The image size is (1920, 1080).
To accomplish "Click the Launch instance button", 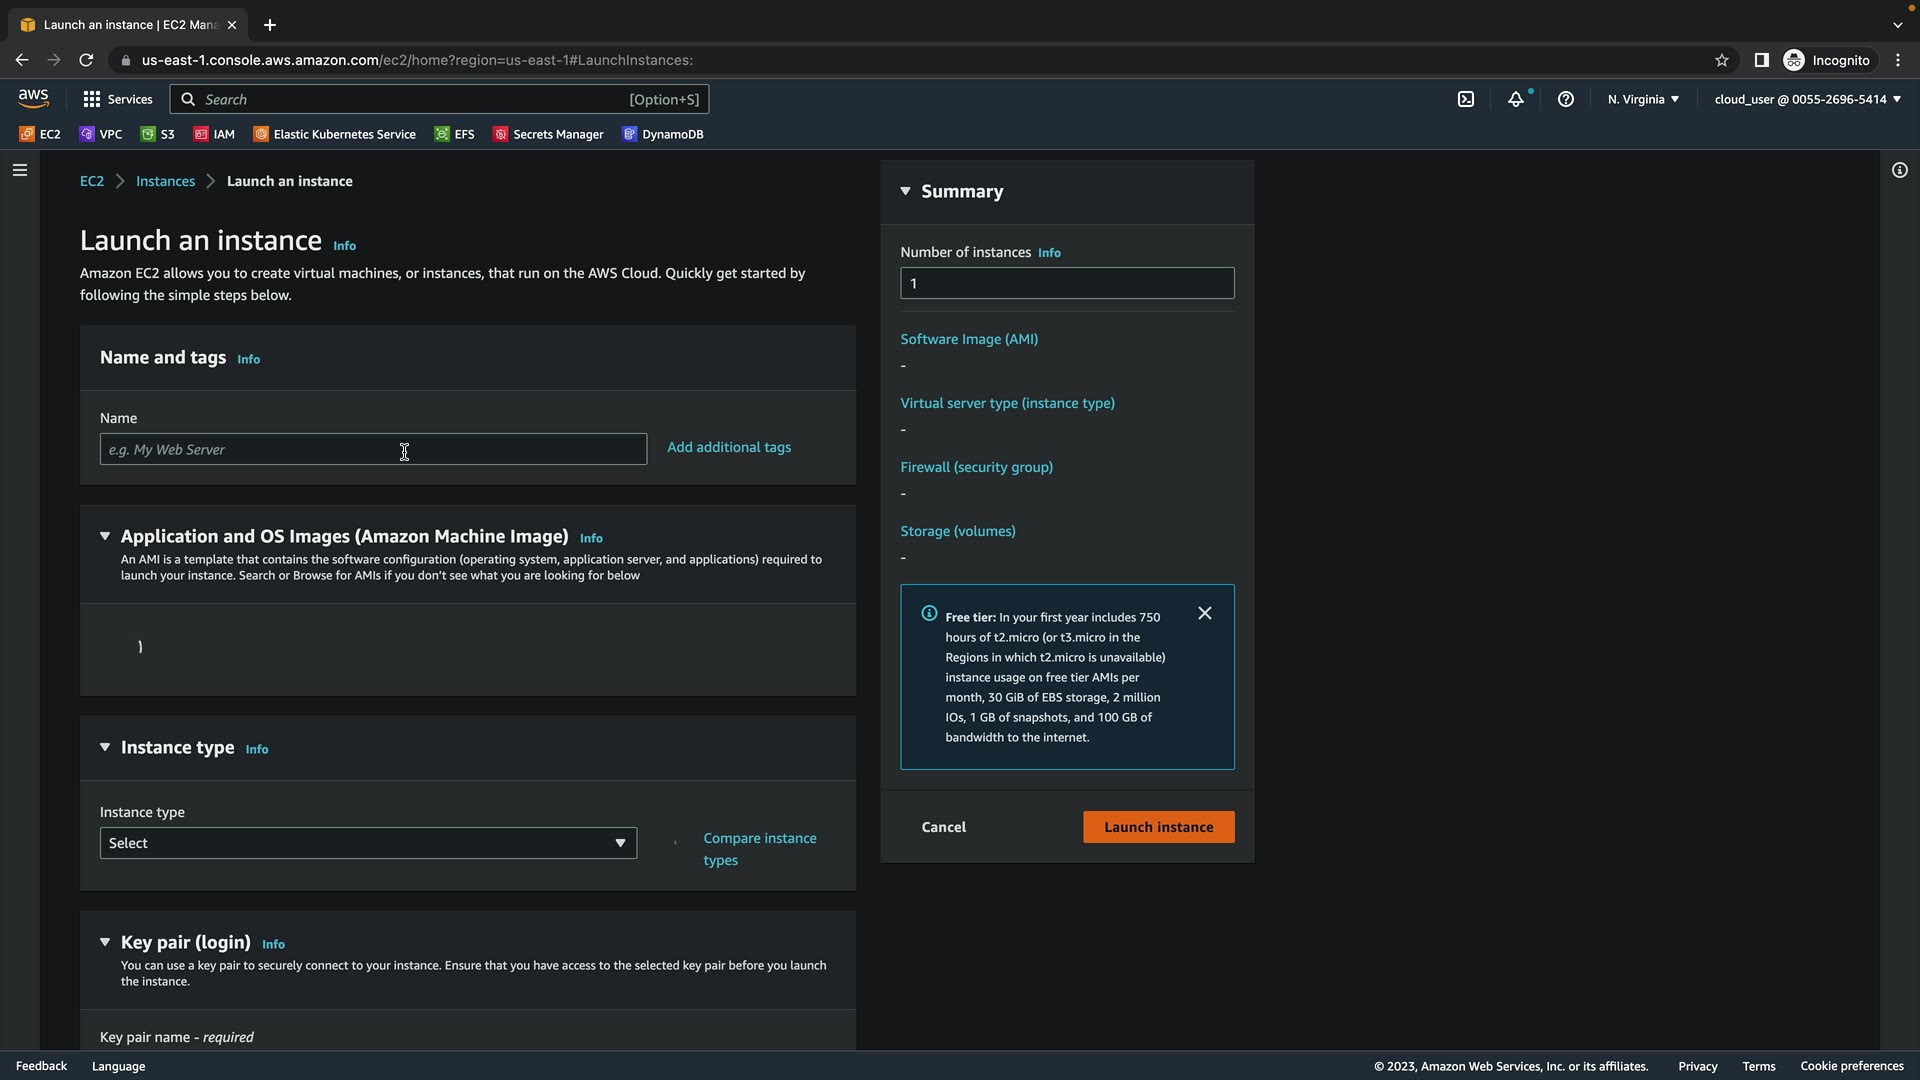I will coord(1158,827).
